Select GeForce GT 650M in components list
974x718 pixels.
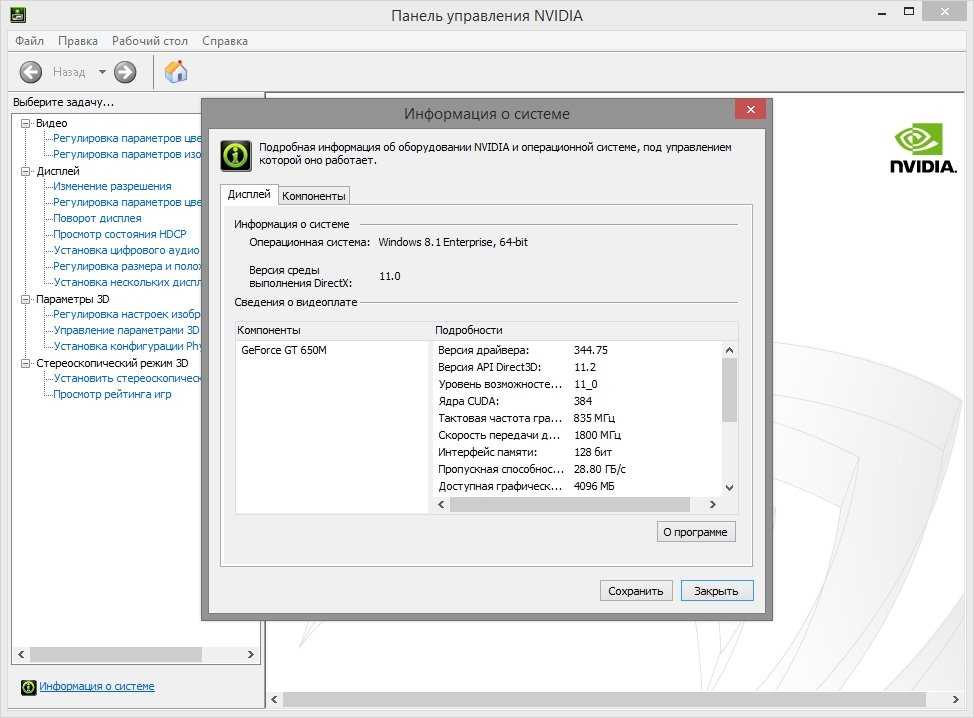coord(284,350)
